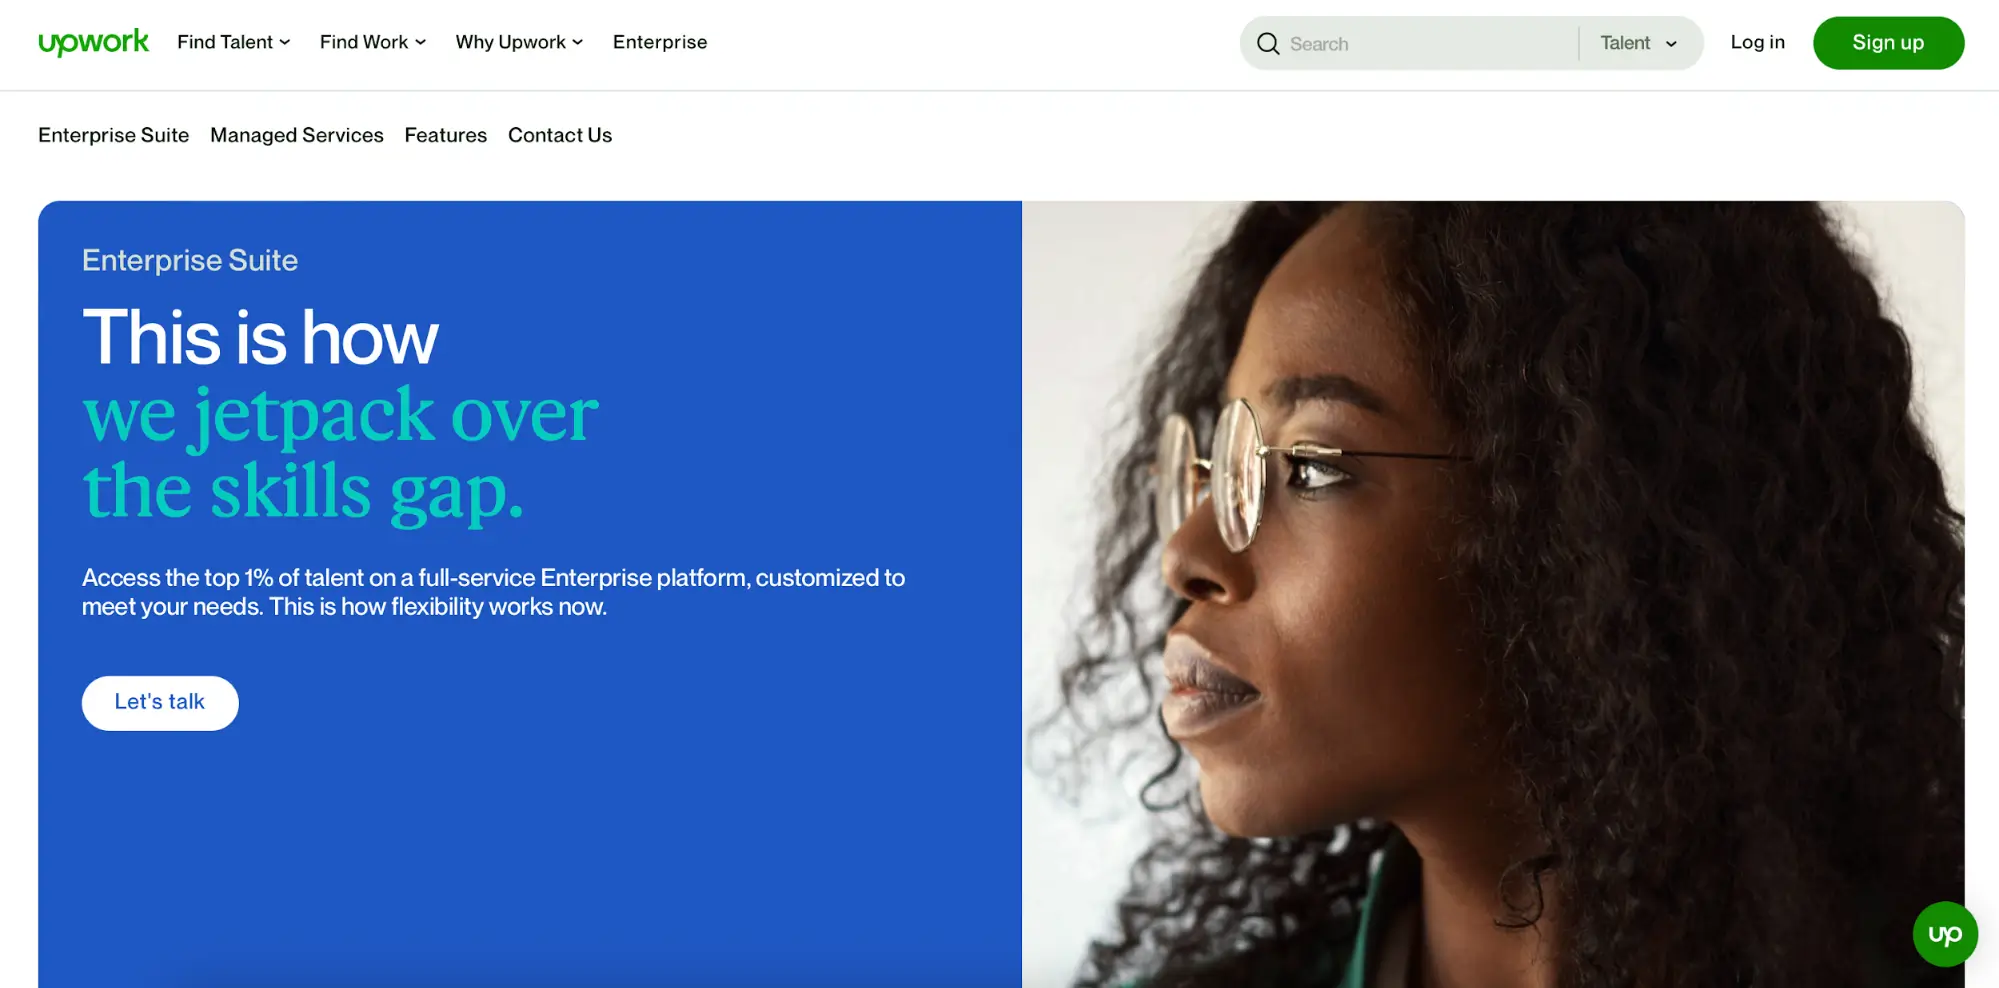Image resolution: width=1999 pixels, height=988 pixels.
Task: Click the green Sign up button
Action: 1888,43
